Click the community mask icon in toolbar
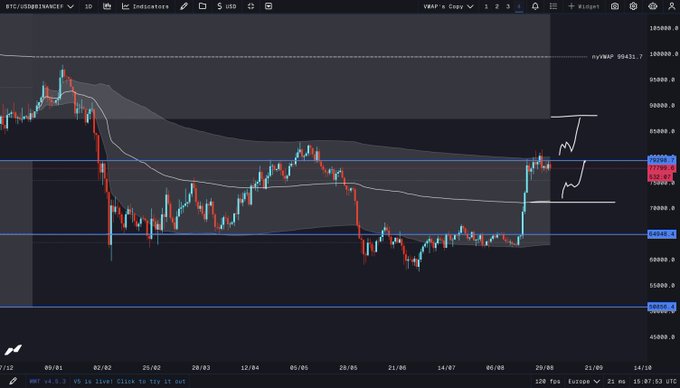Screen dimensions: 680x388 pos(652,6)
